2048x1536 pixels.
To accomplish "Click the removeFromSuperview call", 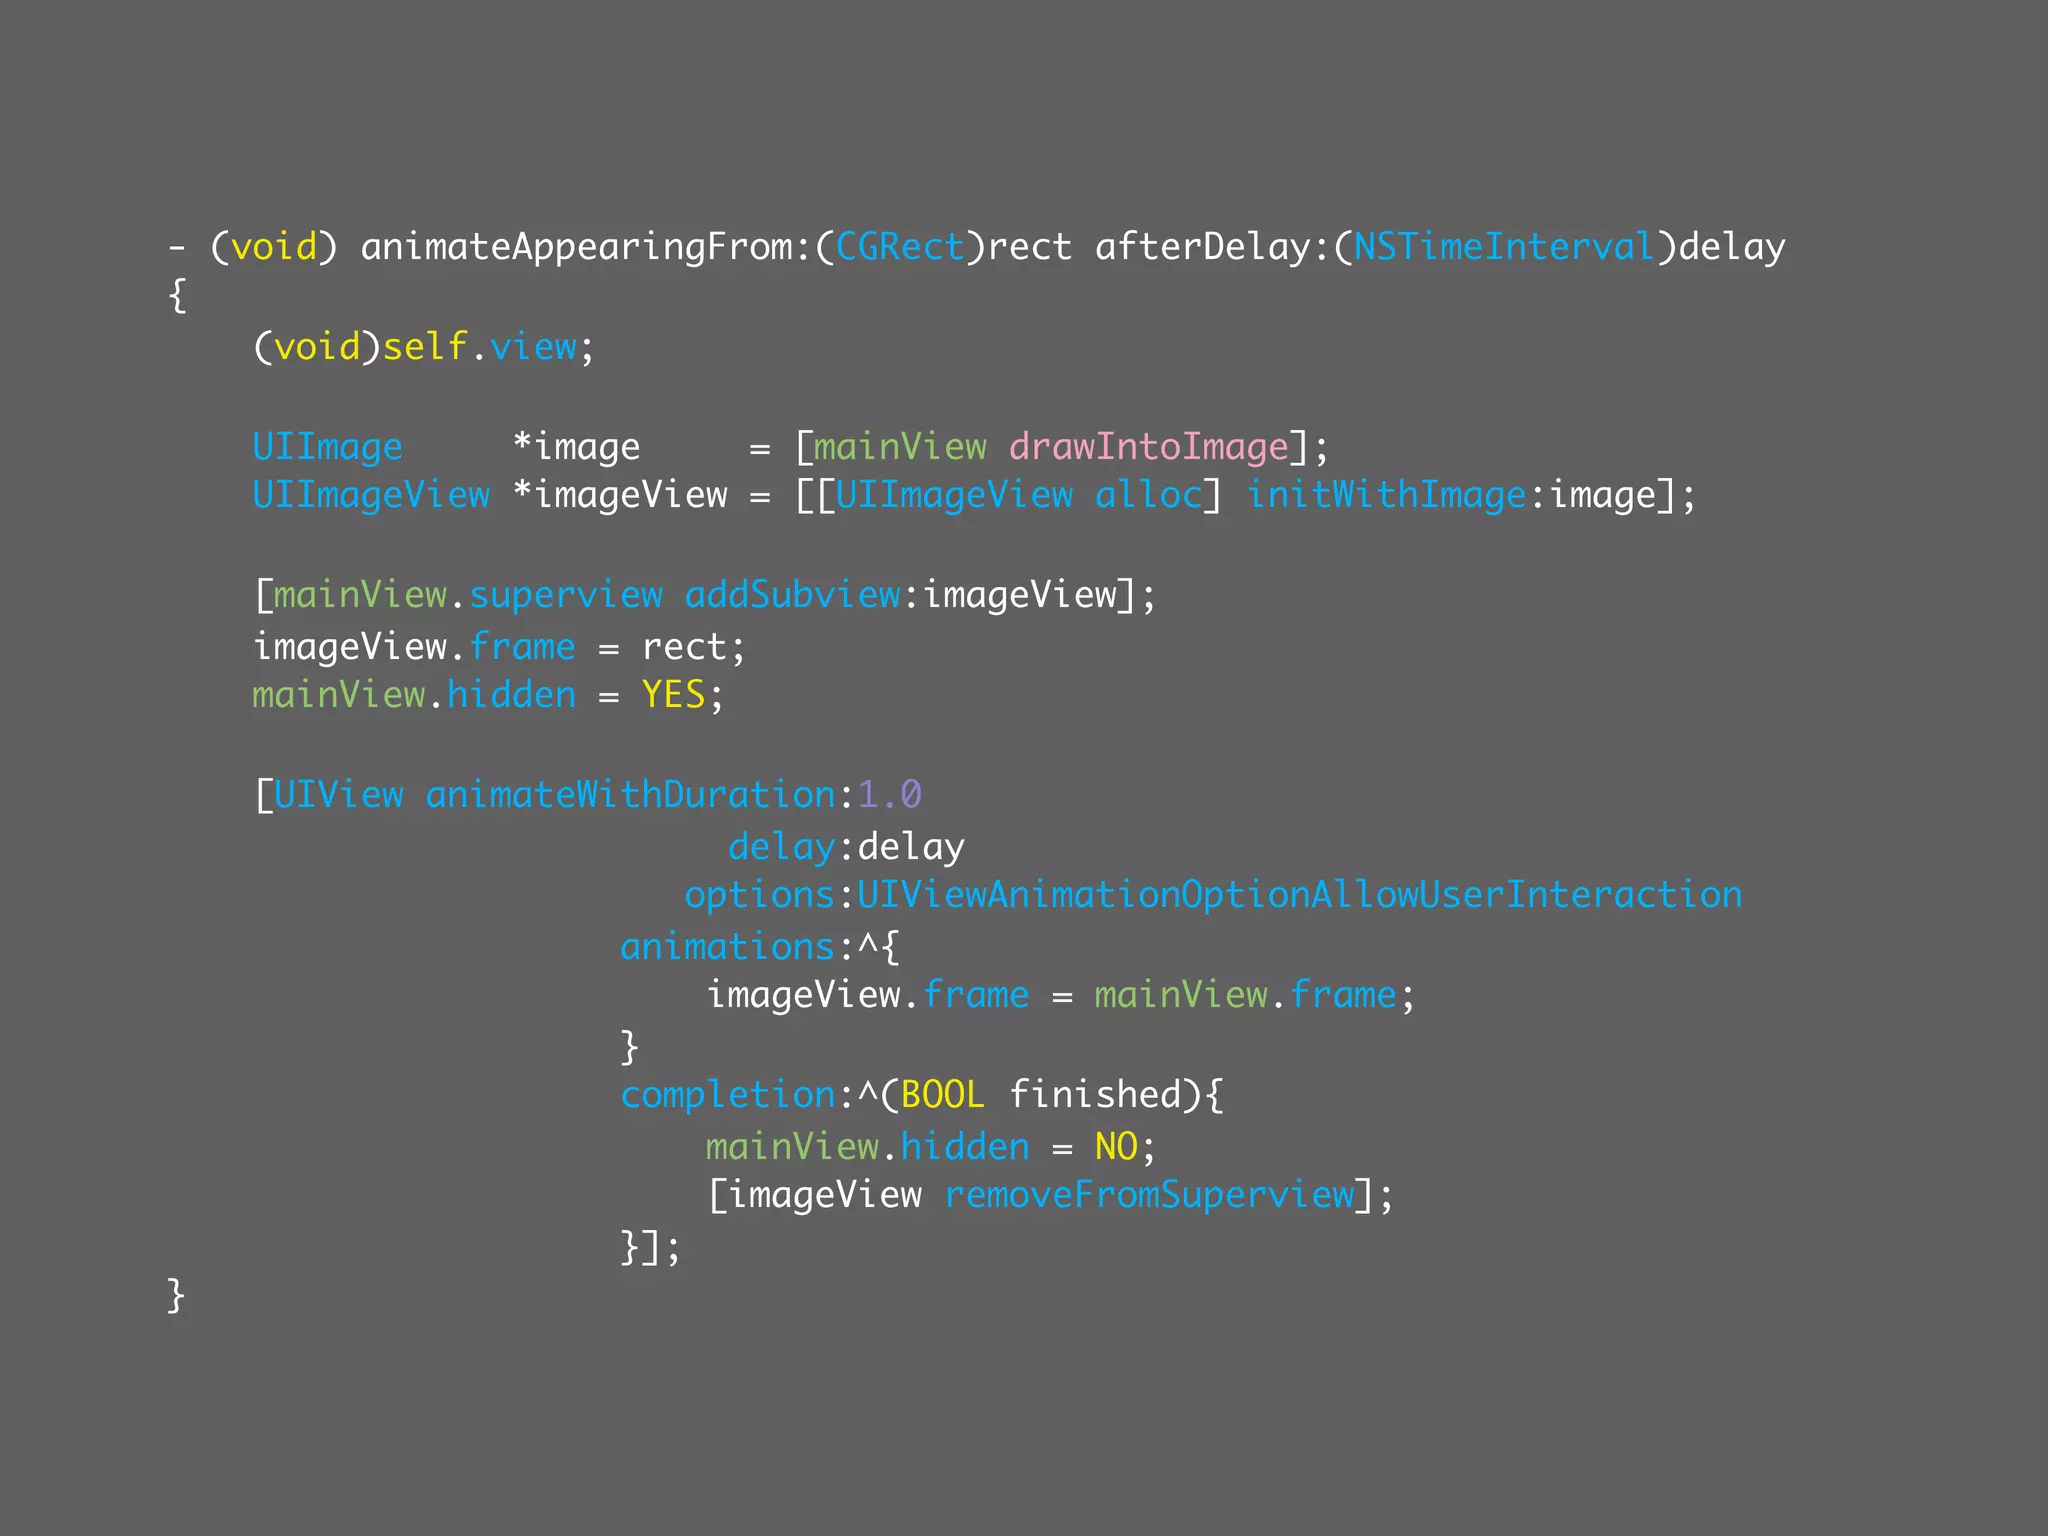I will (x=1148, y=1195).
